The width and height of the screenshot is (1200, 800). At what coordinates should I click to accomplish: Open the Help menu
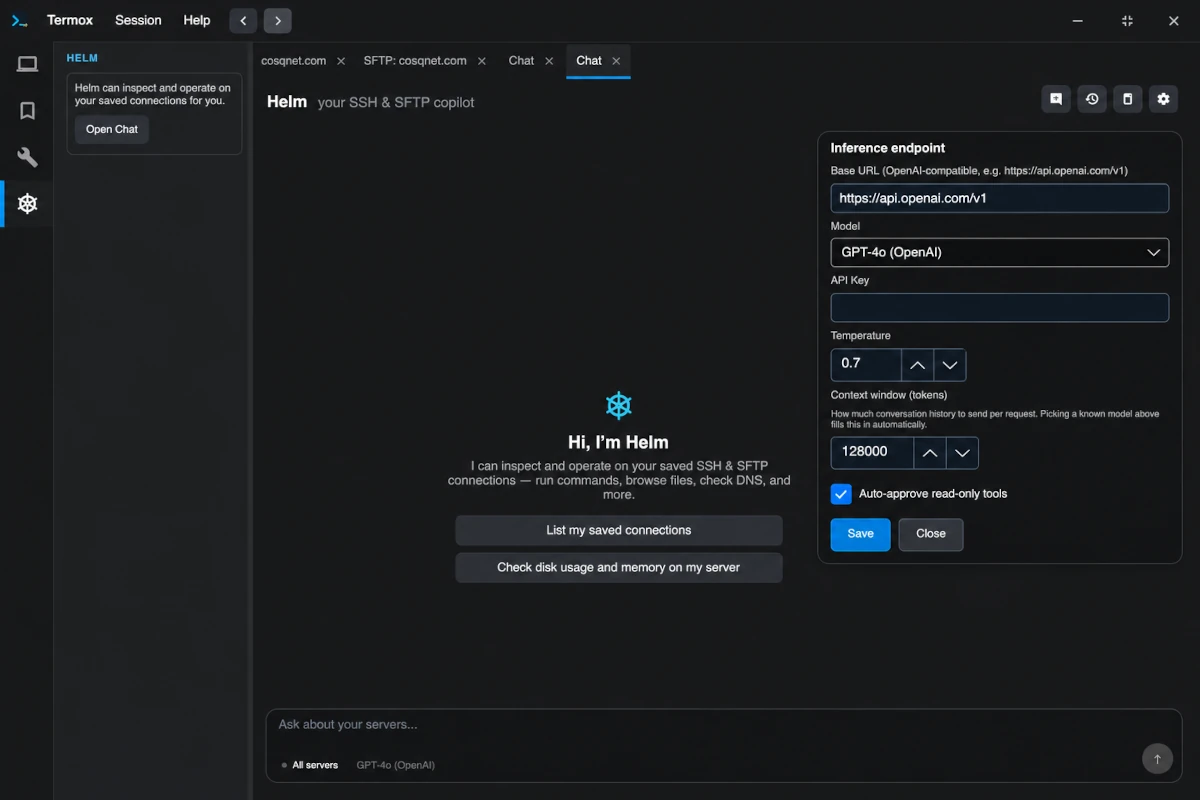click(197, 20)
